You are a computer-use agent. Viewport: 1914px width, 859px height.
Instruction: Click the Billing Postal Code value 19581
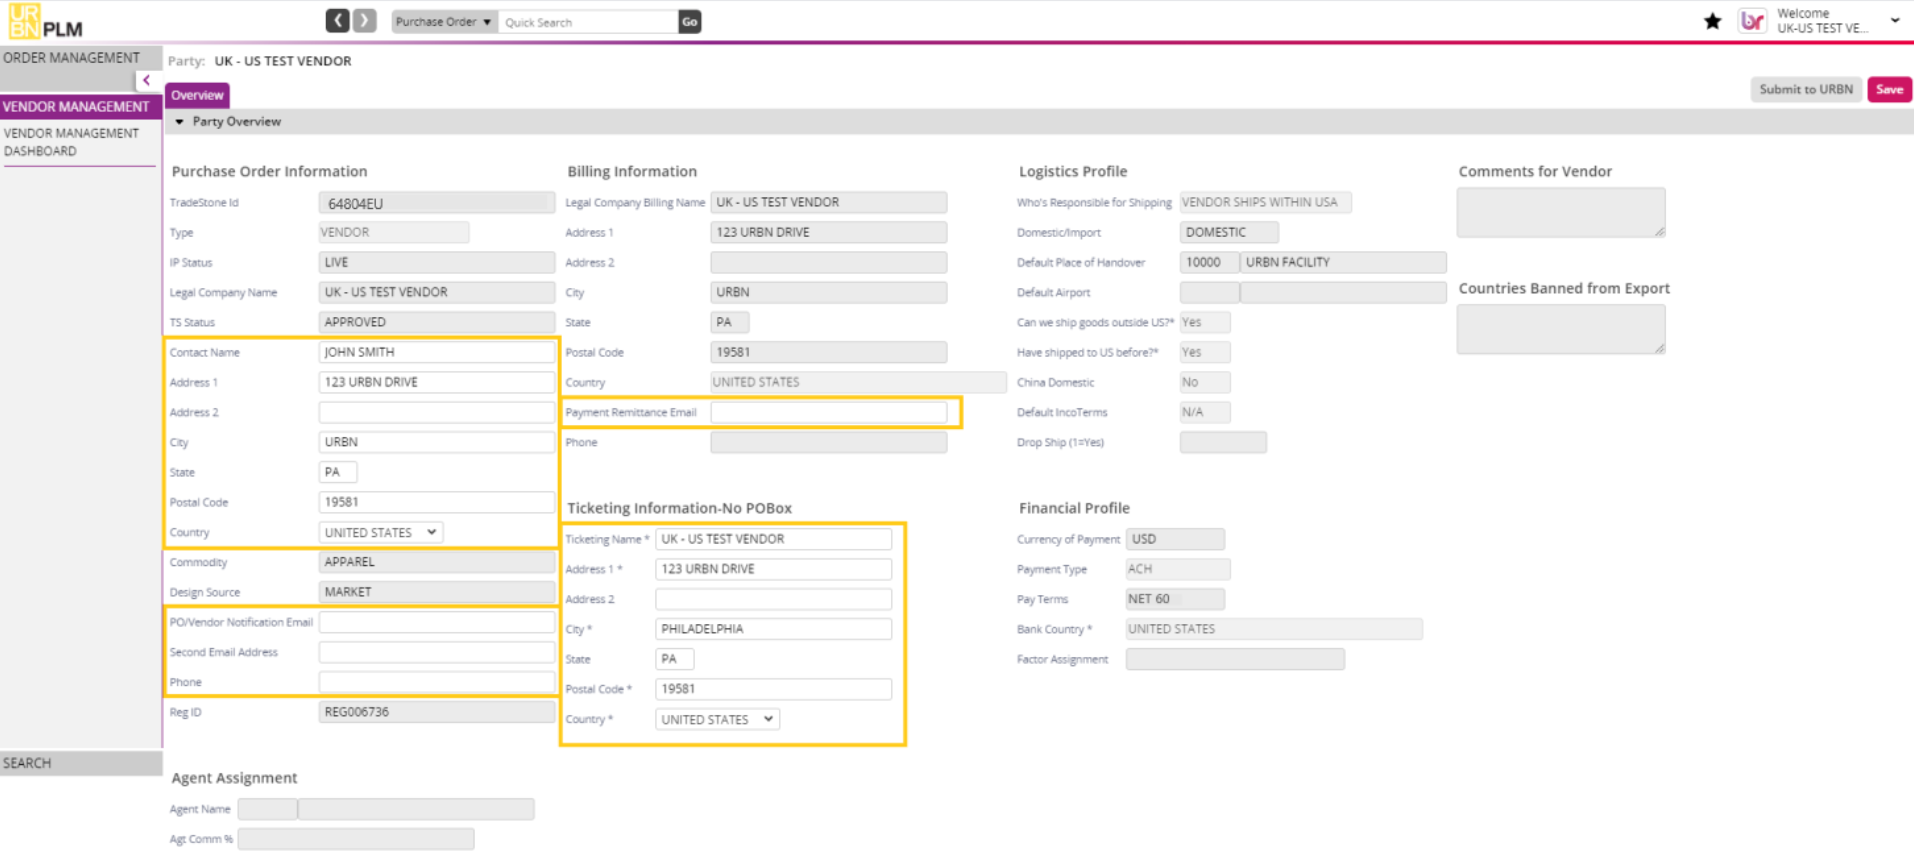[x=828, y=352]
